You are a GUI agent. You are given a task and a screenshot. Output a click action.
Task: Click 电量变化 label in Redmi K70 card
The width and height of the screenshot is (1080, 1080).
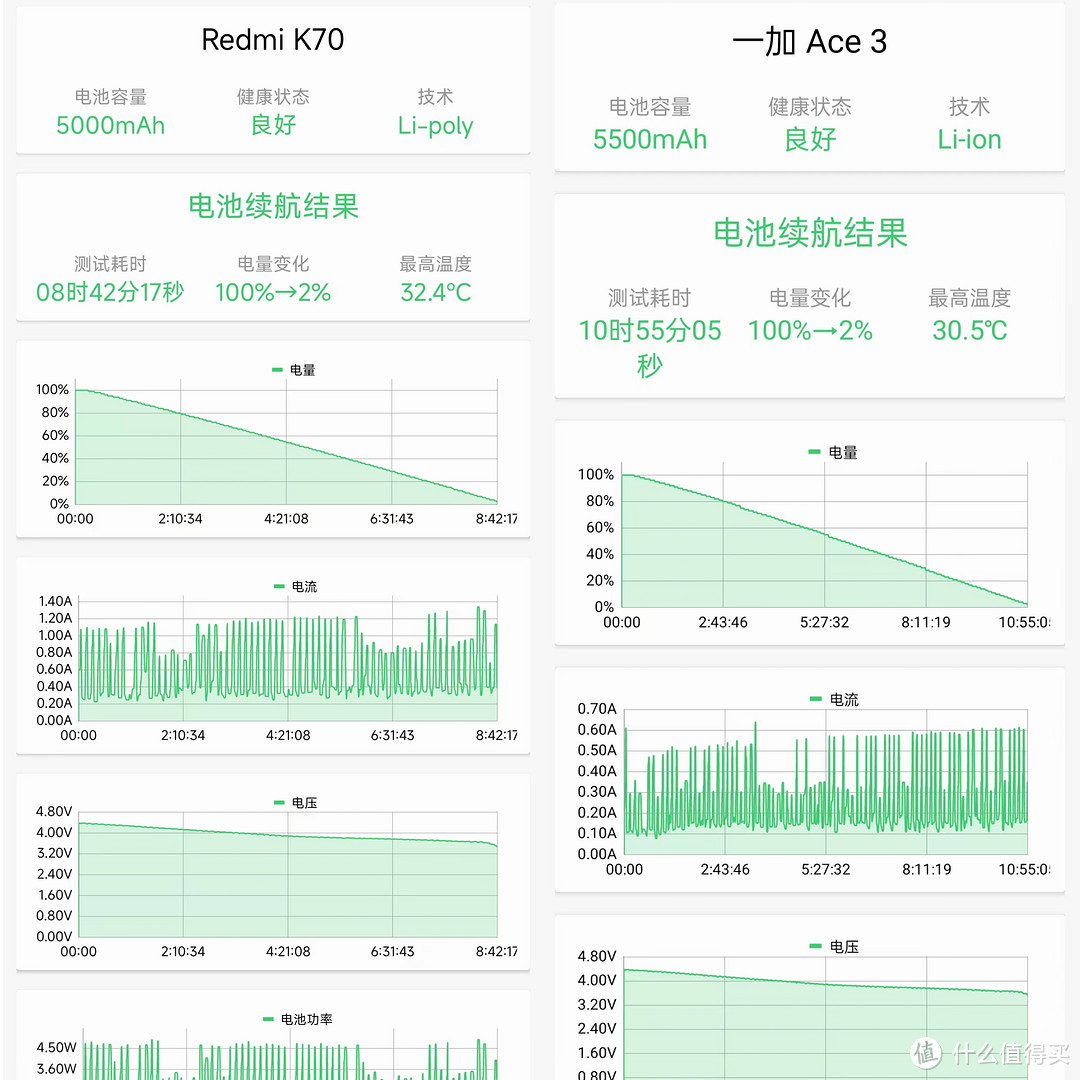[x=273, y=264]
